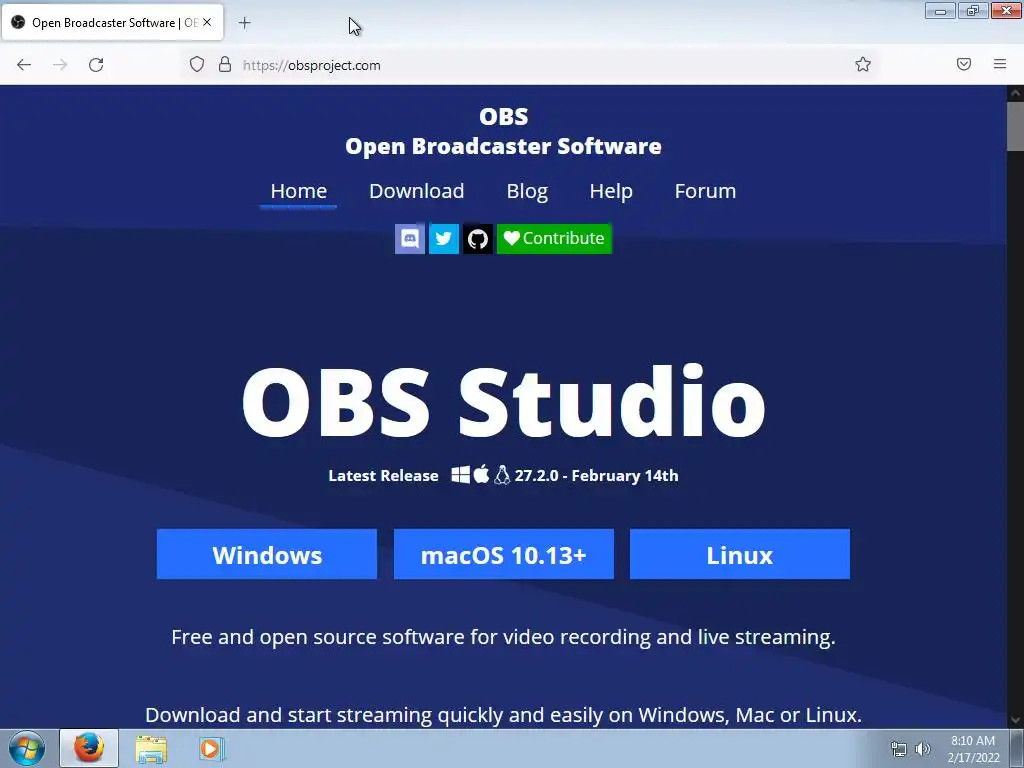Download OBS for macOS 10.13+
Viewport: 1024px width, 768px height.
pos(504,554)
